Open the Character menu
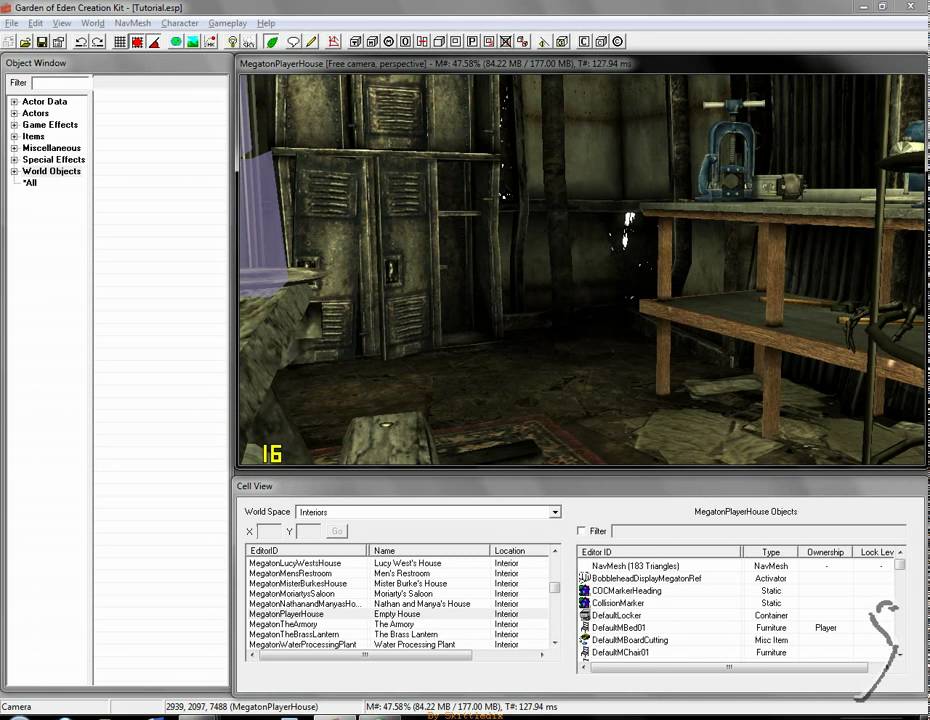930x720 pixels. click(x=180, y=23)
